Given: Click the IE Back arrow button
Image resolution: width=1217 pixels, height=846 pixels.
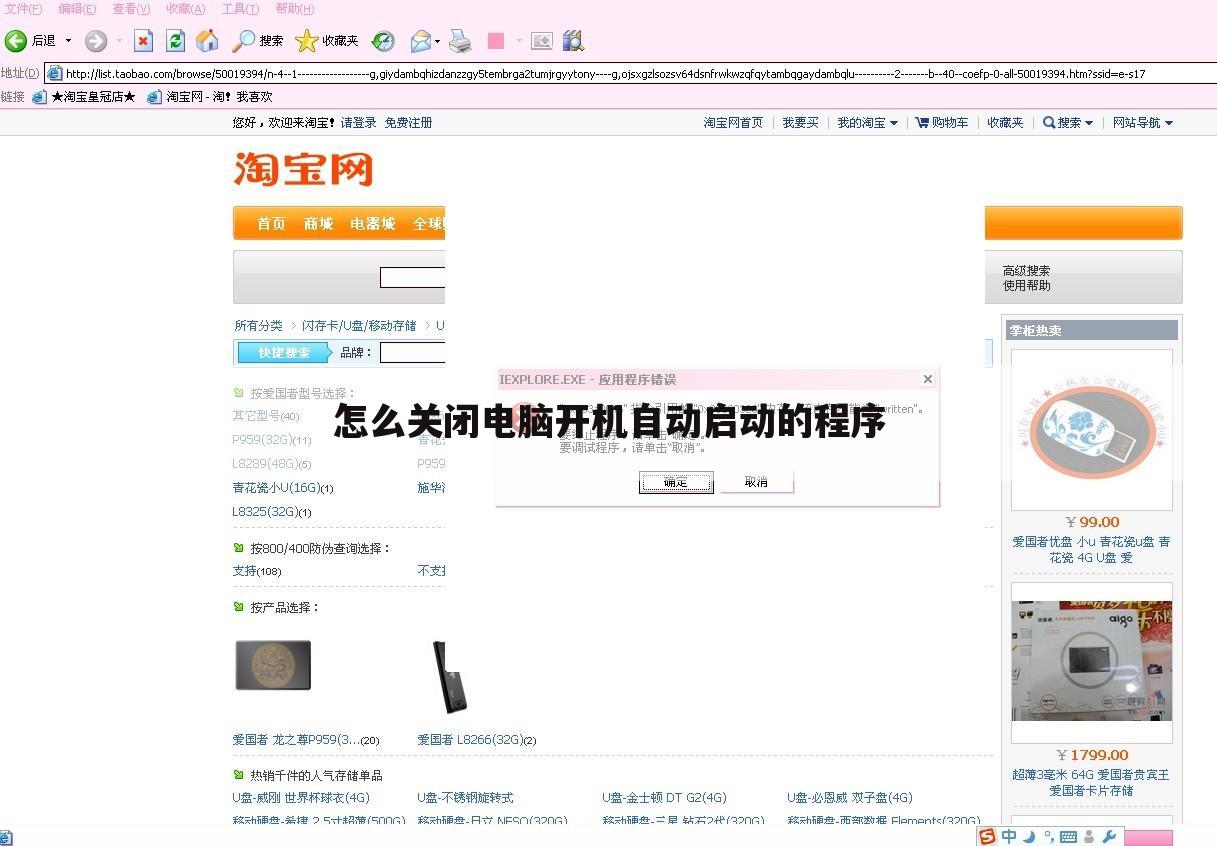Looking at the screenshot, I should [x=16, y=41].
